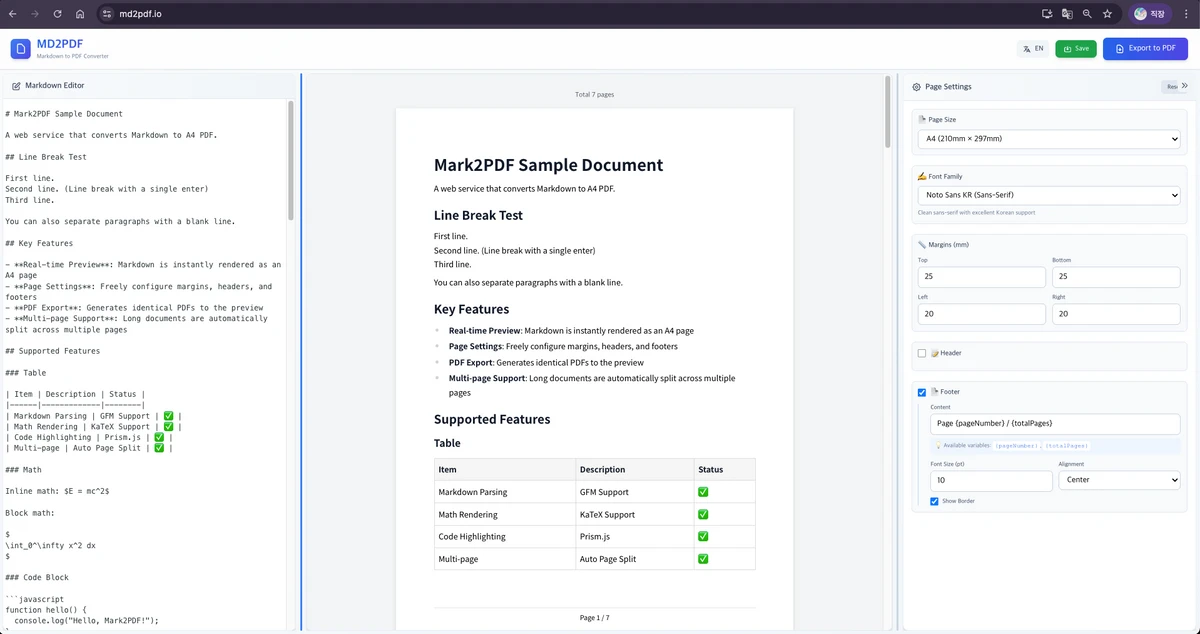Bookmark this page with the star icon
The width and height of the screenshot is (1200, 634).
point(1107,14)
